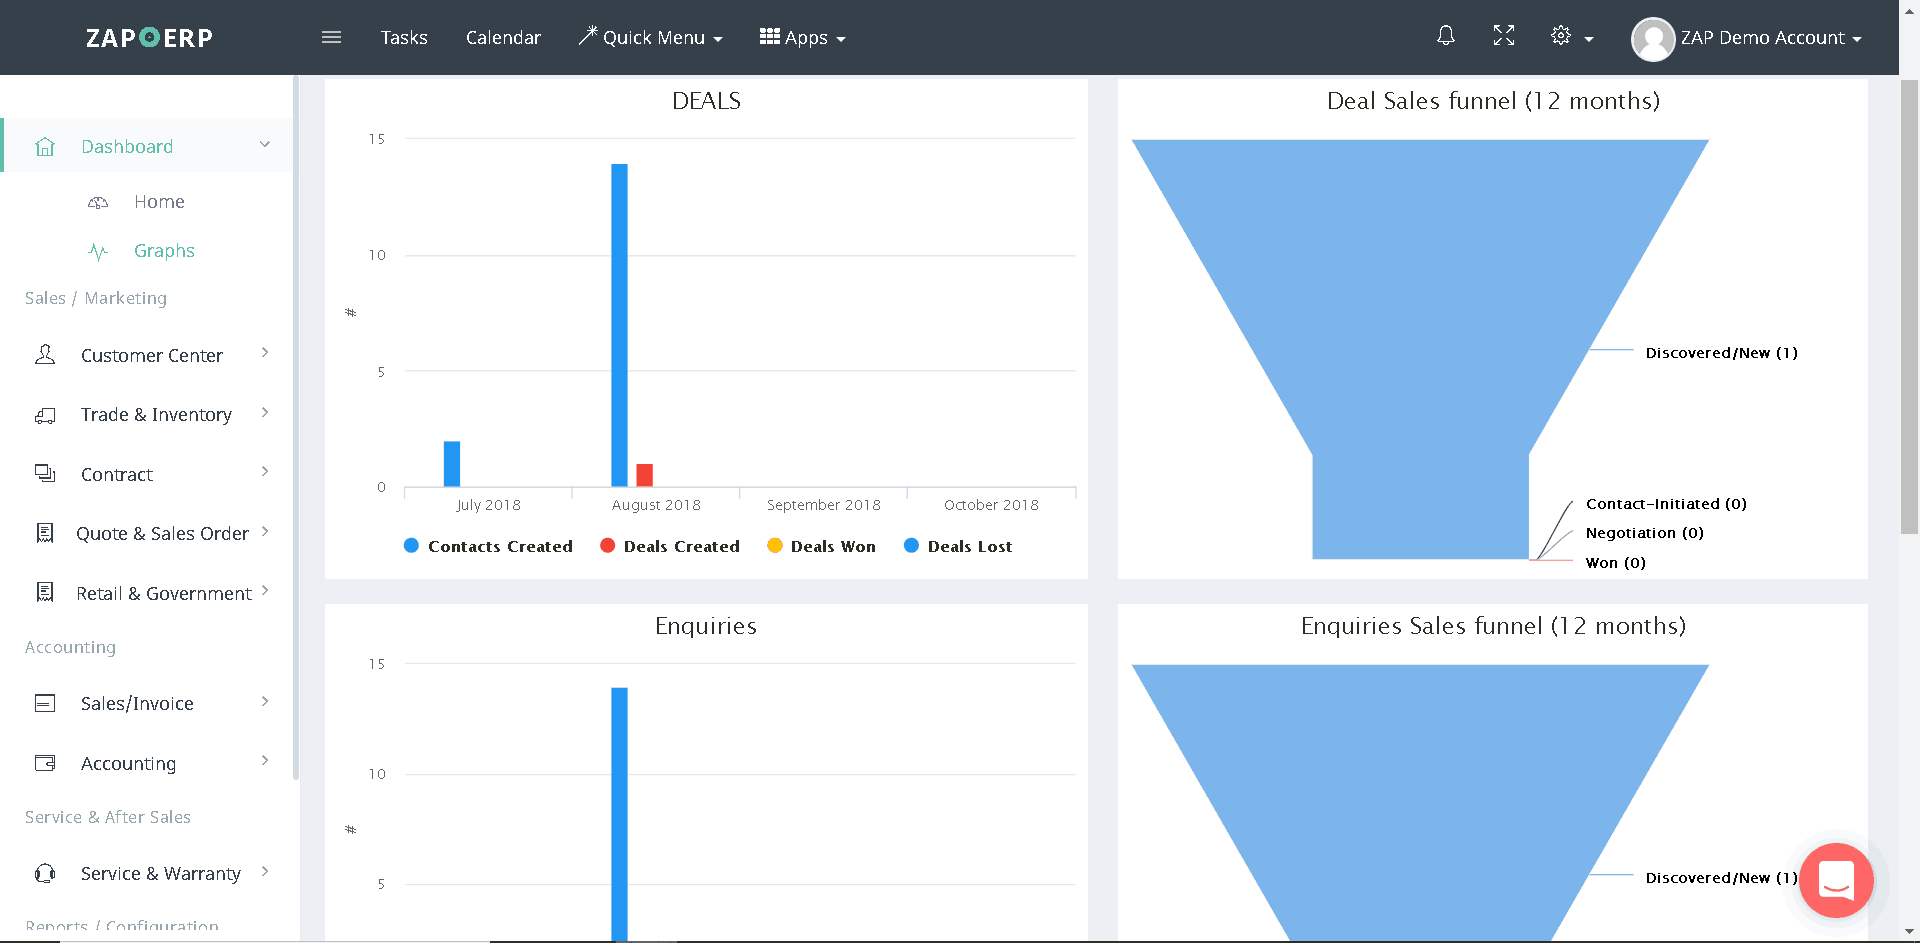Screen dimensions: 1920x943
Task: Open ZAP Demo Account menu
Action: click(1770, 38)
